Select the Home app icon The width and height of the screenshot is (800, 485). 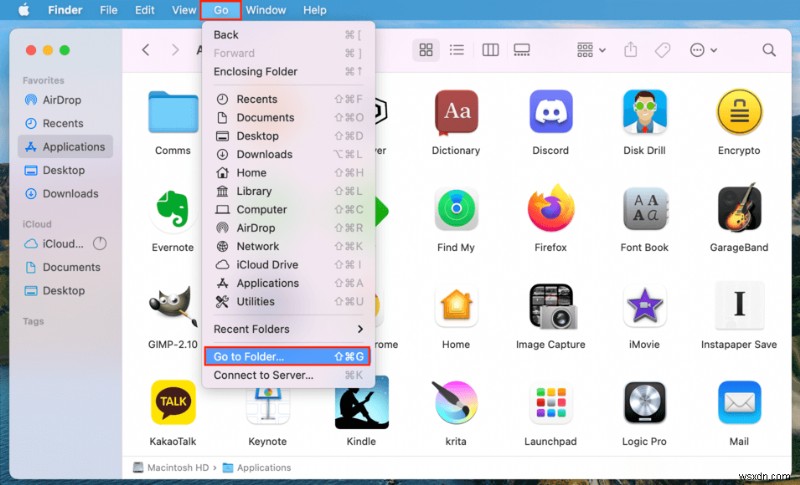456,305
